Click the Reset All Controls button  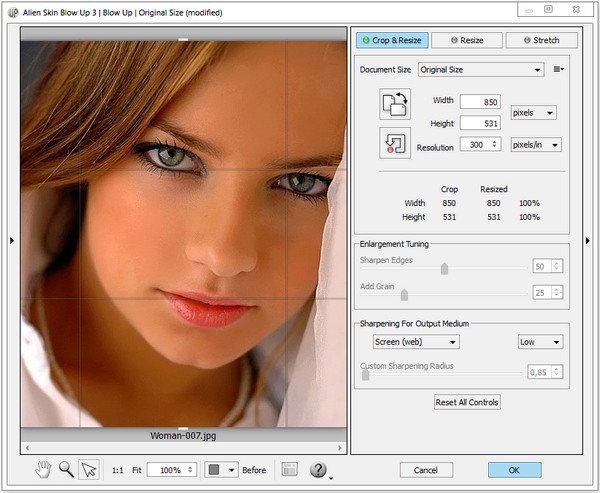point(466,402)
